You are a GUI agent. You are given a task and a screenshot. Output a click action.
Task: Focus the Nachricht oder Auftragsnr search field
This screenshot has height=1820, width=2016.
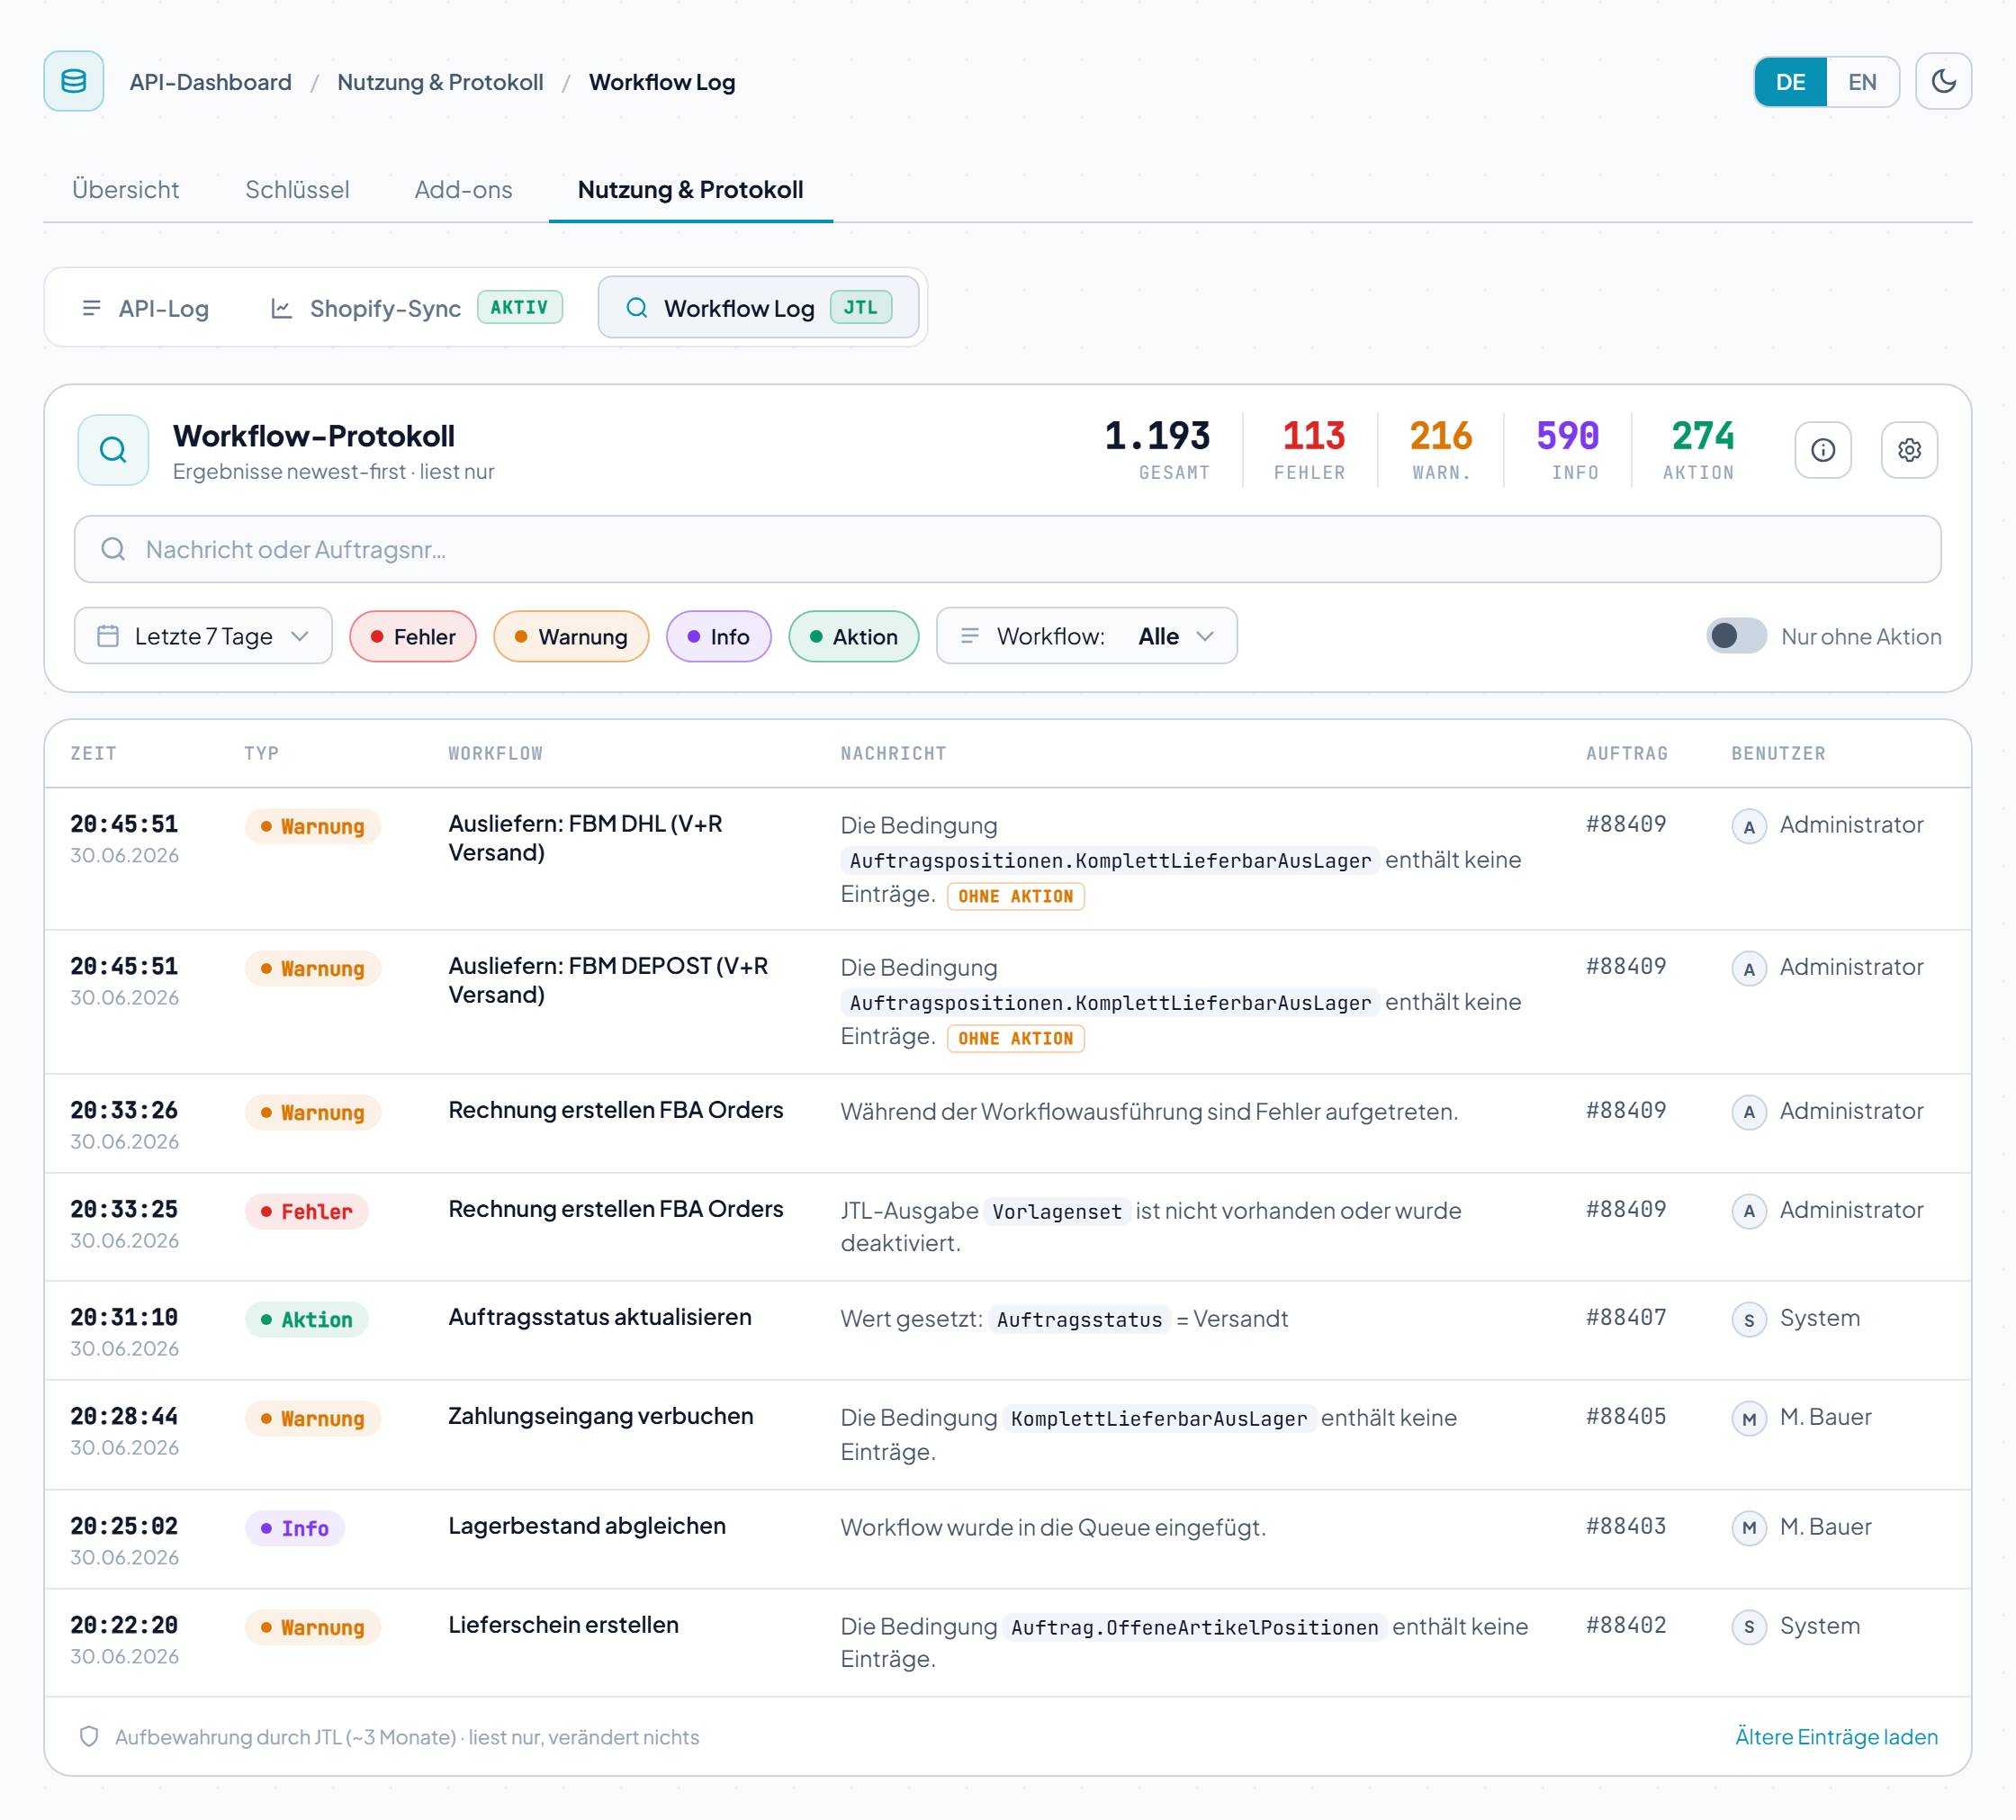[1007, 549]
